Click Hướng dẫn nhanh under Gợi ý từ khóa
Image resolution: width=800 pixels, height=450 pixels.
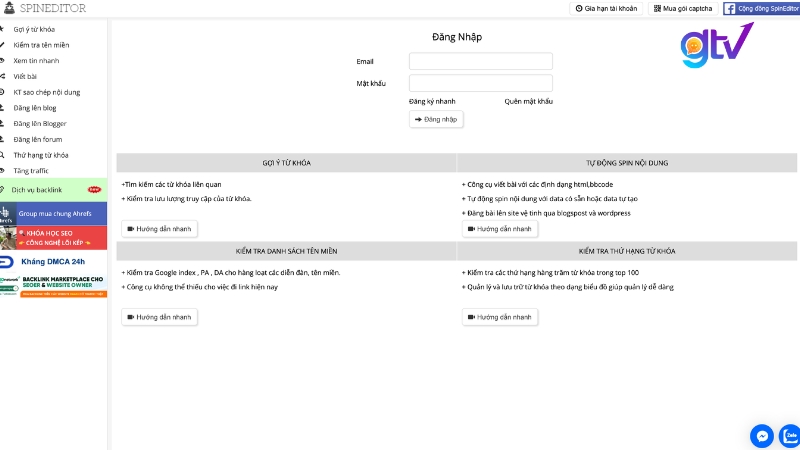[x=159, y=229]
